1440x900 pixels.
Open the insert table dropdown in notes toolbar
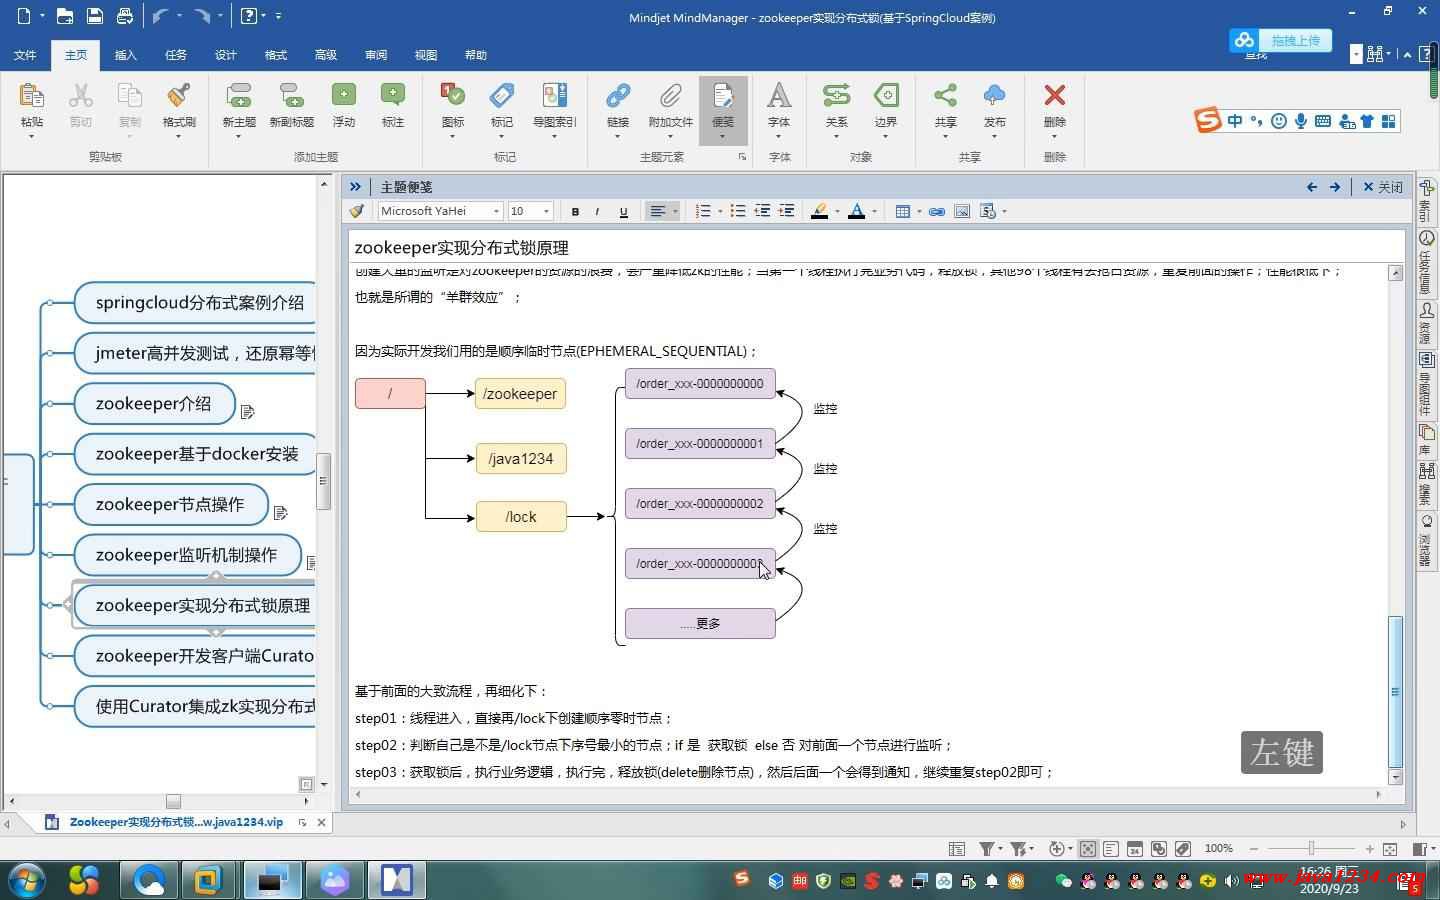[919, 211]
